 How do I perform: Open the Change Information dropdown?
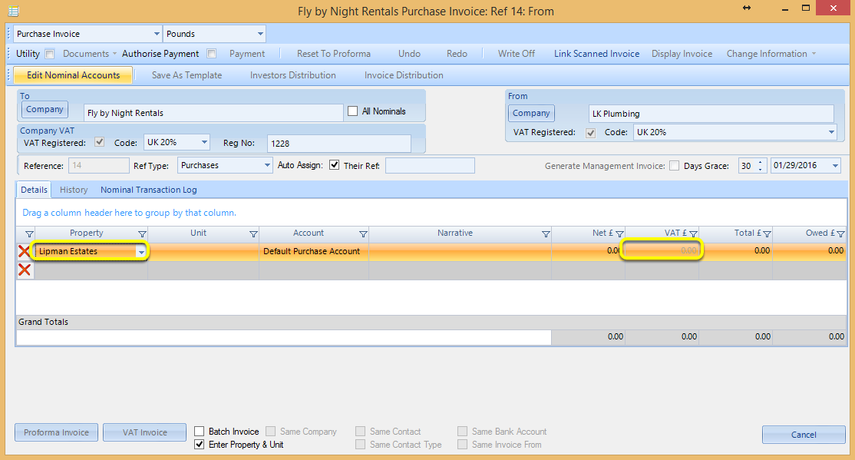(x=770, y=53)
